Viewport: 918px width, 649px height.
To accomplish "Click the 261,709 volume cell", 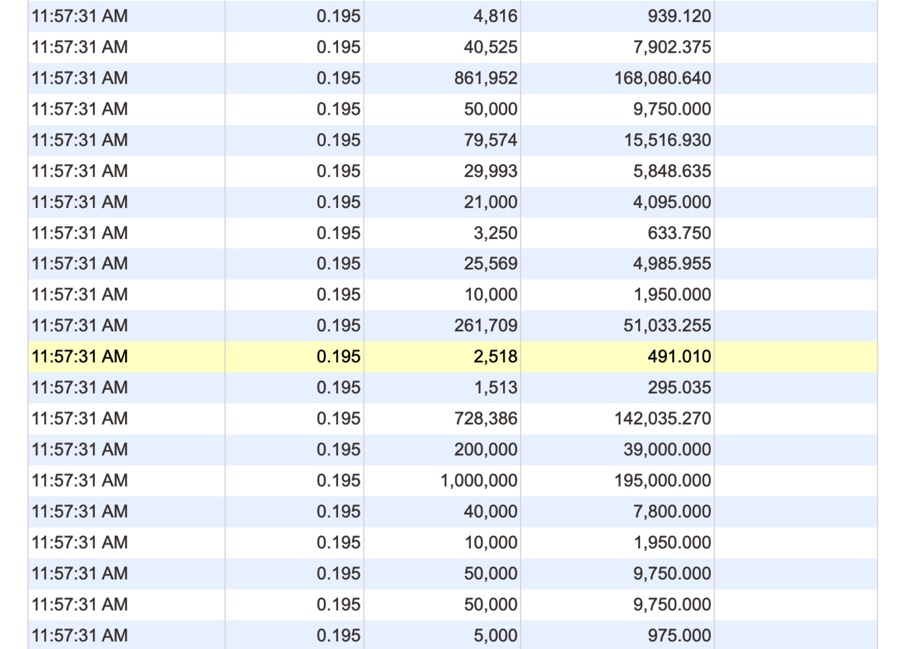I will (486, 326).
